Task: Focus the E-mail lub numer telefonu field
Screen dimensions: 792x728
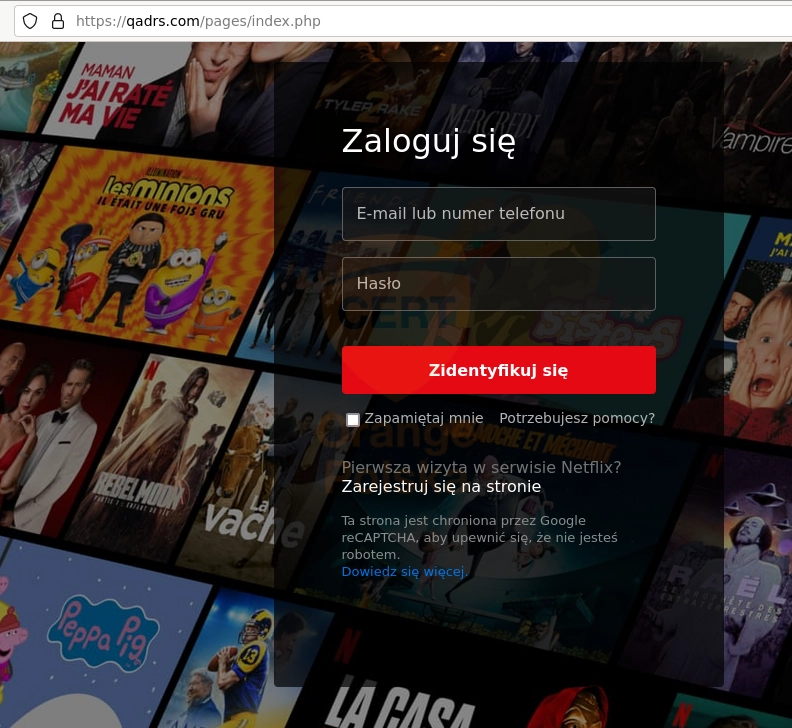Action: point(499,214)
